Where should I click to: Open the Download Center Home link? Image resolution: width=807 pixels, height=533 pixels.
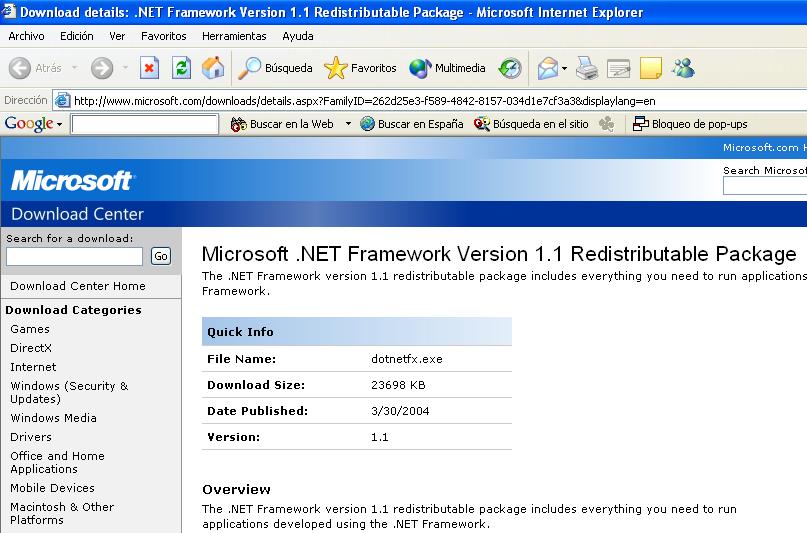click(78, 286)
